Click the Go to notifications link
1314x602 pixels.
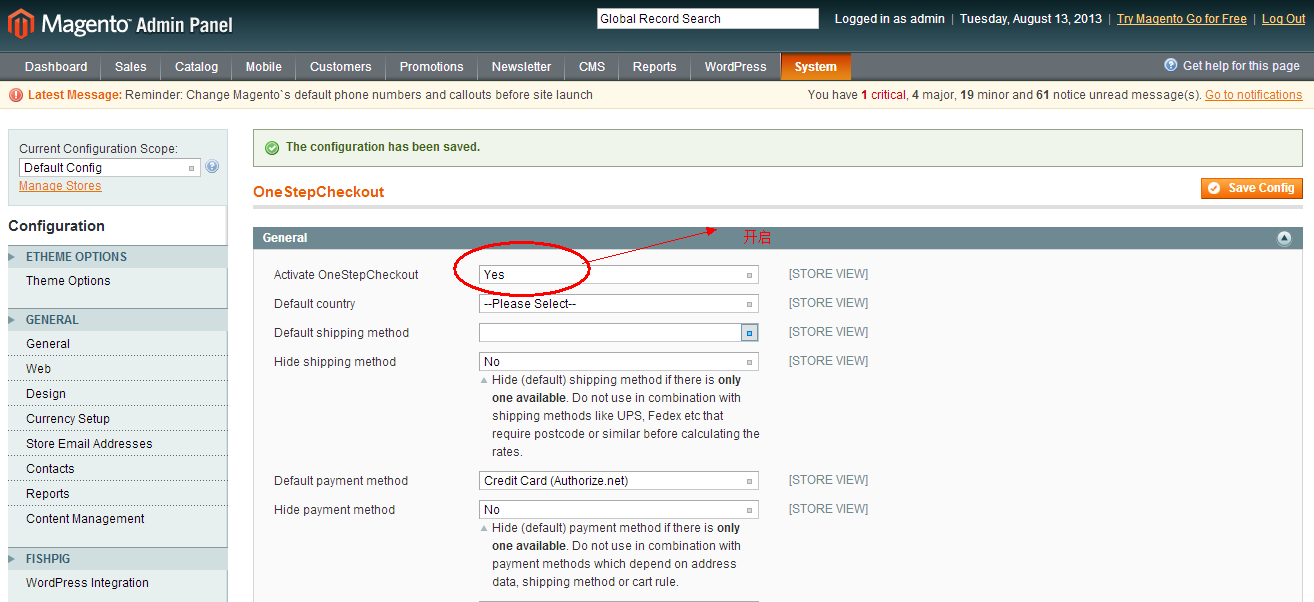(x=1254, y=95)
